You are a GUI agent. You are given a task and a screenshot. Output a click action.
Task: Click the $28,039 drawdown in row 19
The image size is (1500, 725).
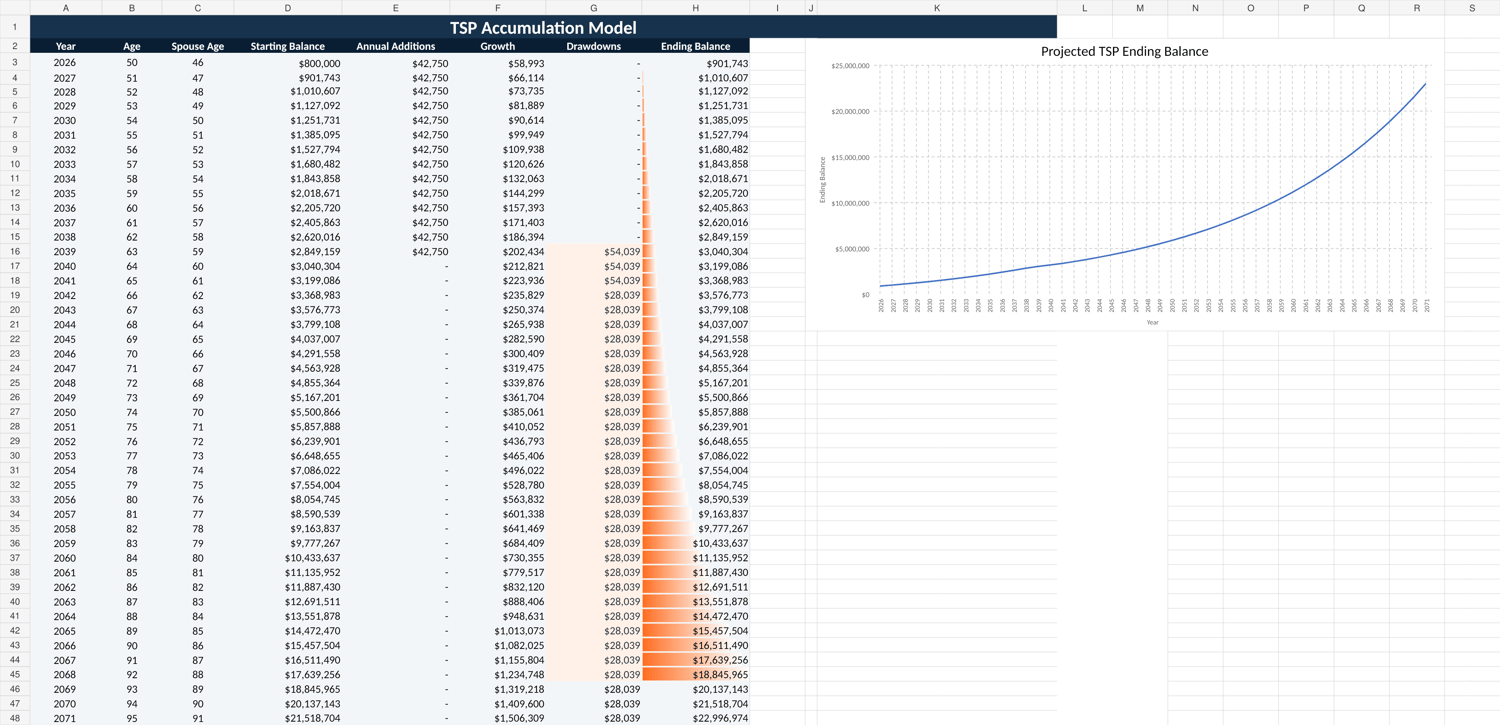click(x=594, y=296)
